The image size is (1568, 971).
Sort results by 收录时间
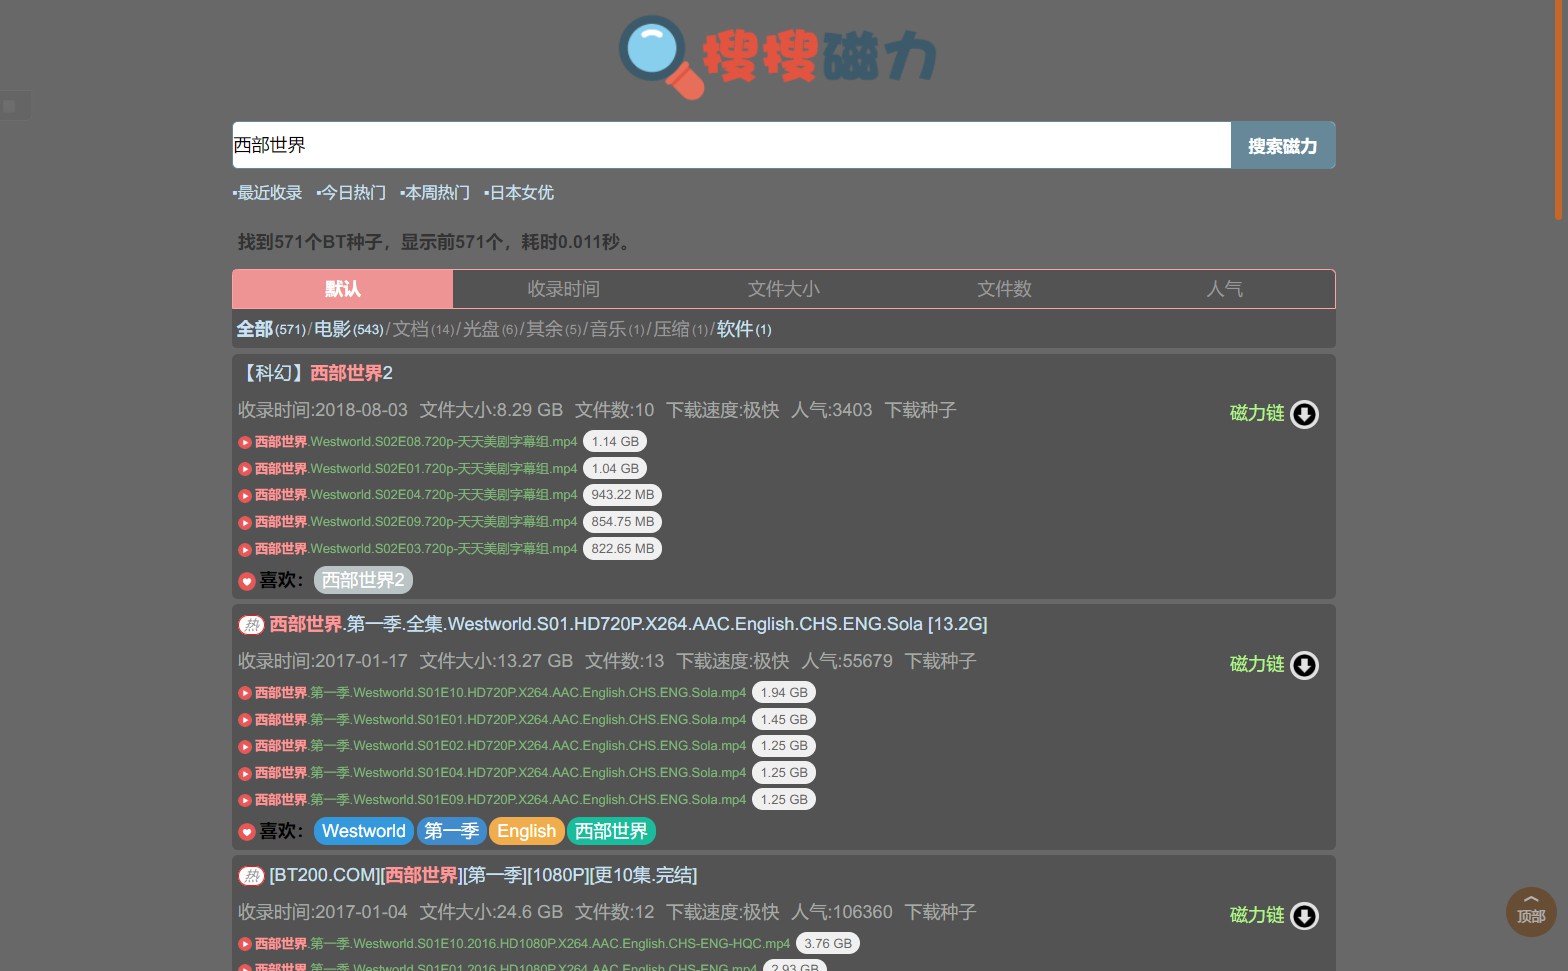563,289
